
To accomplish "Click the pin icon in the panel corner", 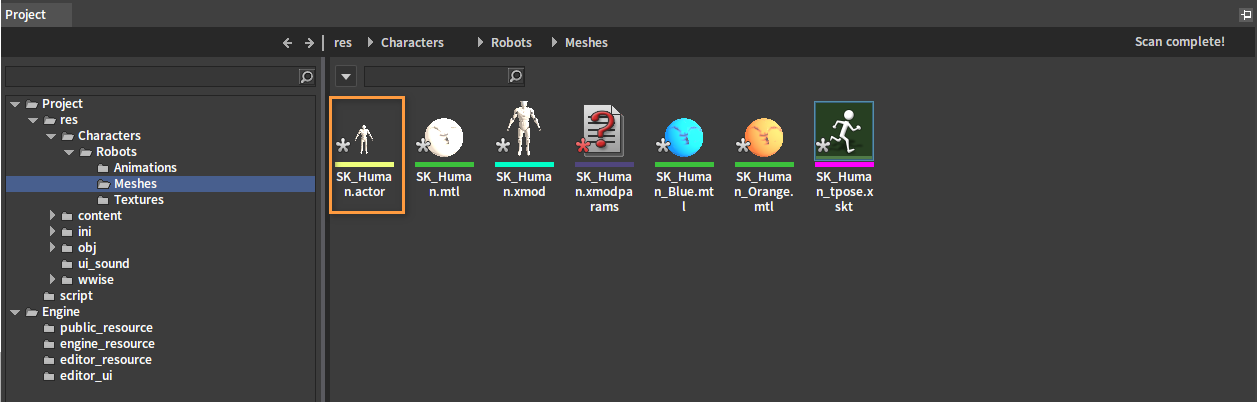I will point(1246,15).
